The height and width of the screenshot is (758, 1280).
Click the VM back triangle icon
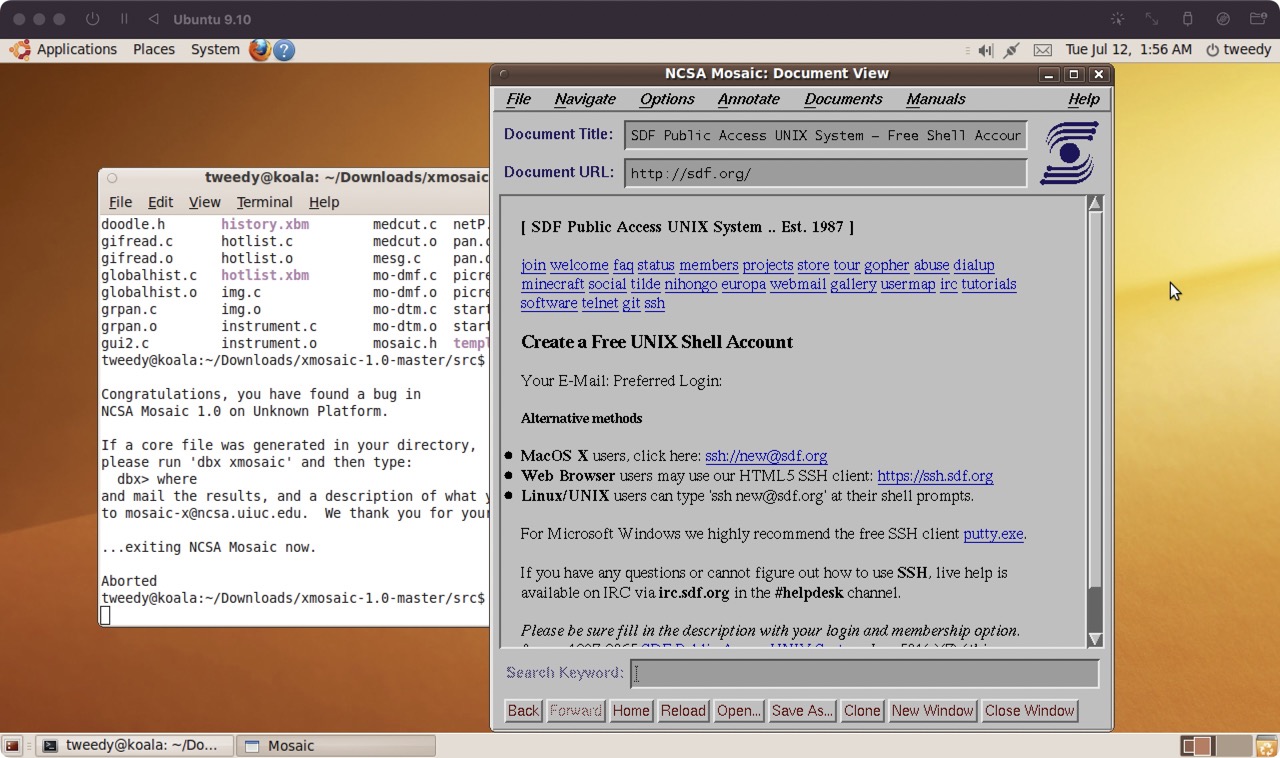pos(153,19)
